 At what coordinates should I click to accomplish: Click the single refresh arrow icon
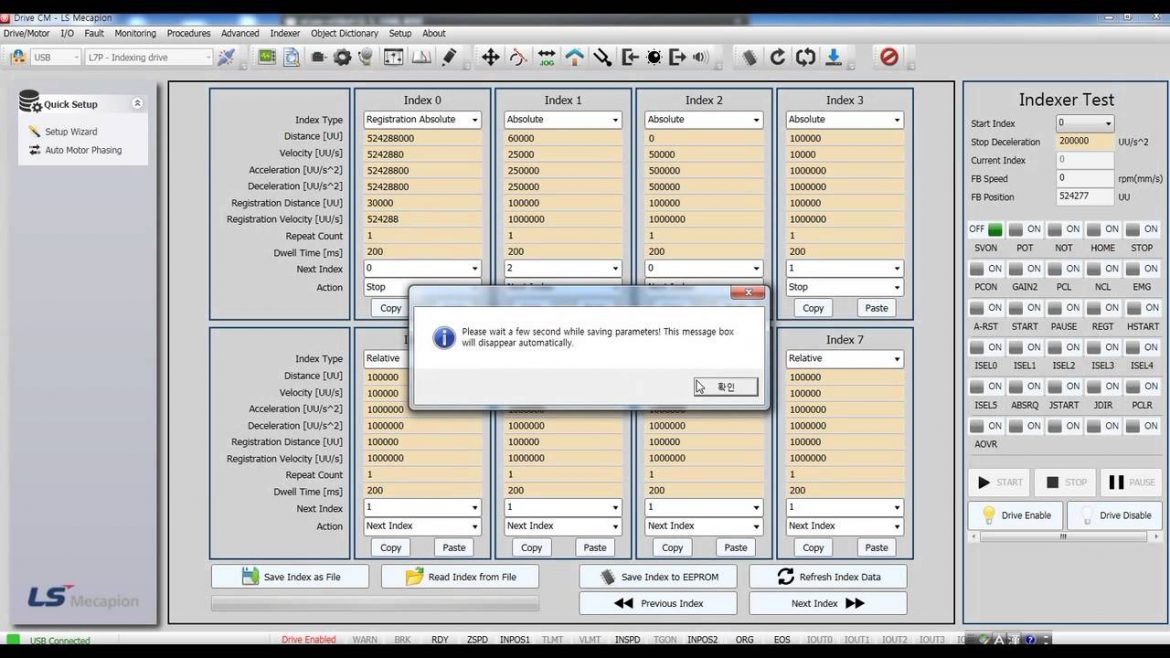point(778,57)
